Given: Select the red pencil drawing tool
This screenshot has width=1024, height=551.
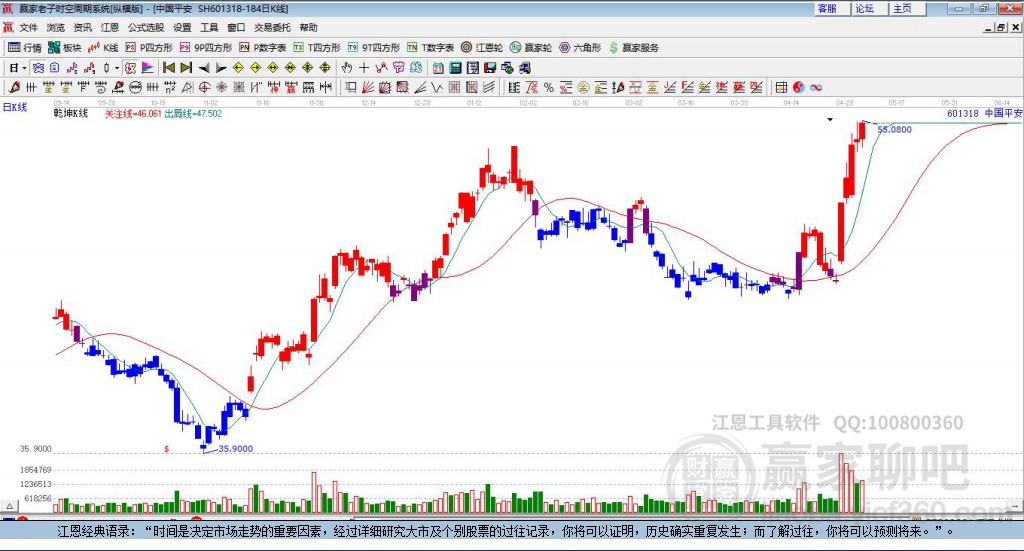Looking at the screenshot, I should [x=14, y=87].
